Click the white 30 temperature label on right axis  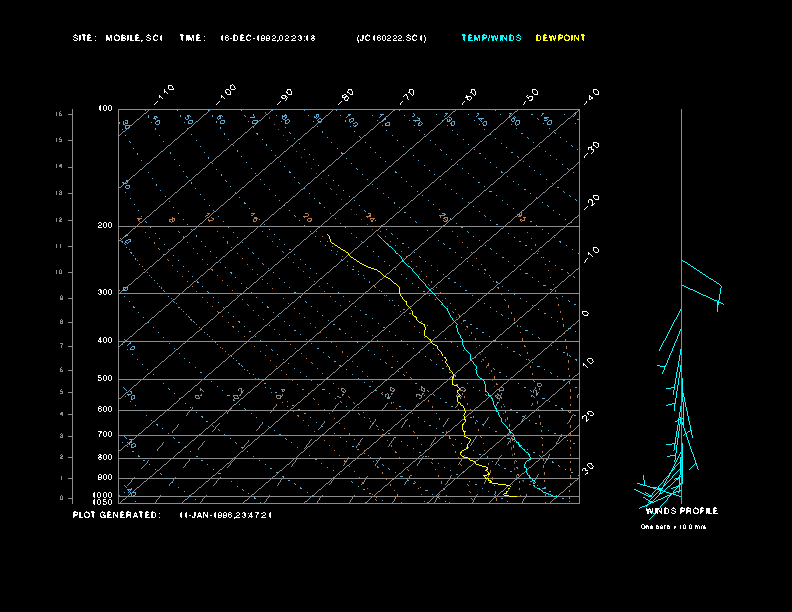588,468
